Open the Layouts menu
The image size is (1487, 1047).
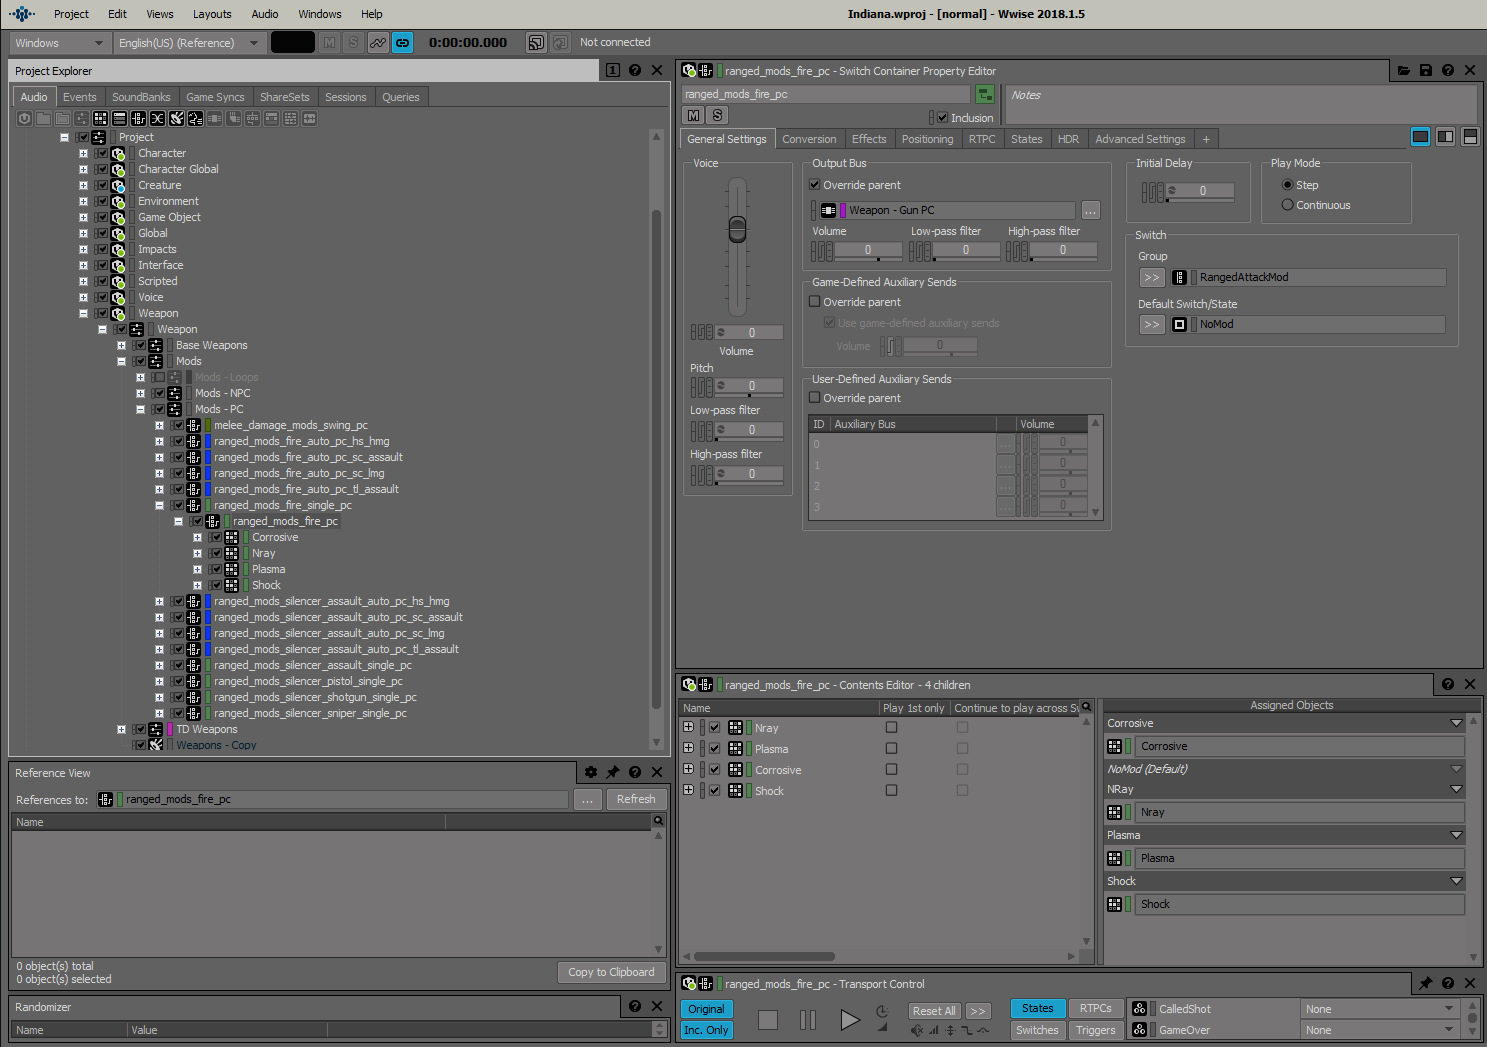[212, 14]
